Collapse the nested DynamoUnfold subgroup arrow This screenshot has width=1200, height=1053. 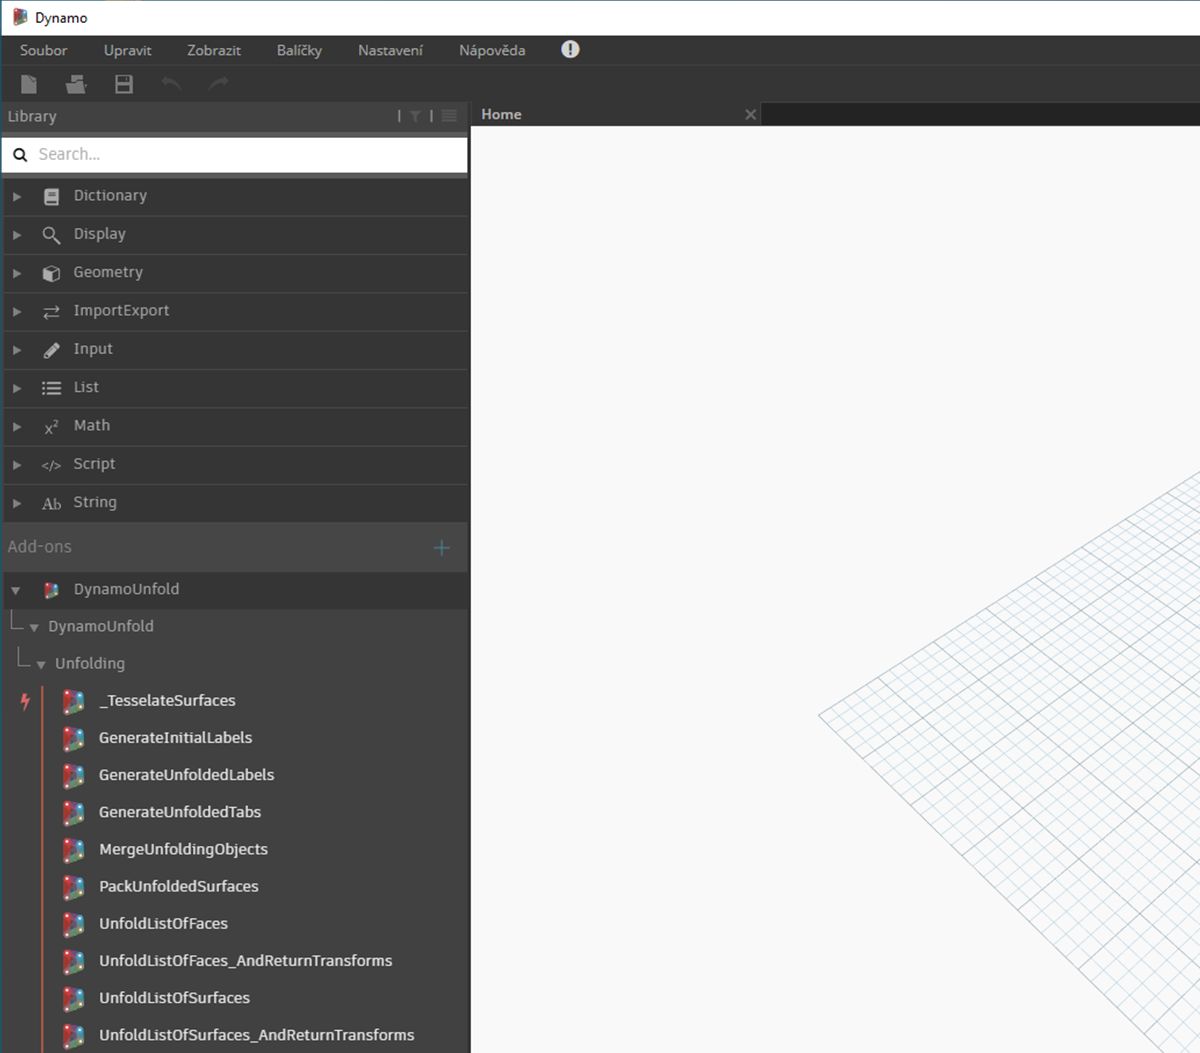(x=34, y=628)
